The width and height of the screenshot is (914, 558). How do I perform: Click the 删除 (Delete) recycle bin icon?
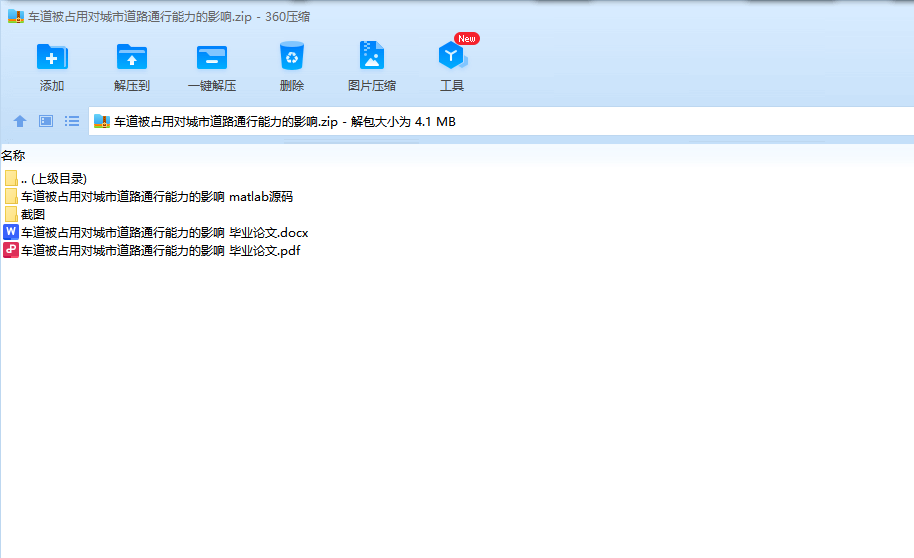(x=291, y=56)
